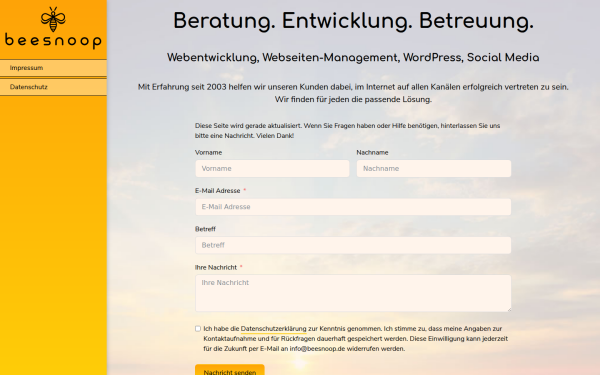
Task: Click the heading 'Beratung. Entwicklung. Betreuung.'
Action: tap(353, 21)
